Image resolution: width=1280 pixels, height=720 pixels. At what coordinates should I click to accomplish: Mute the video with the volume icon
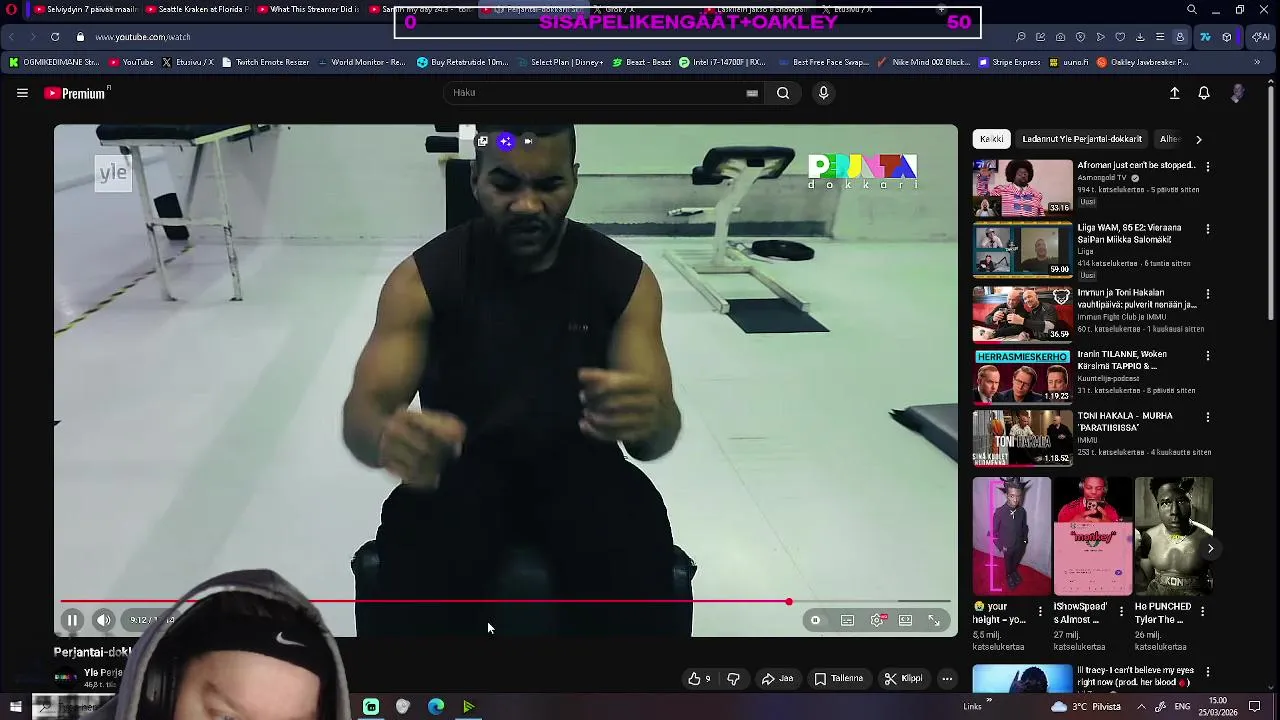point(104,620)
